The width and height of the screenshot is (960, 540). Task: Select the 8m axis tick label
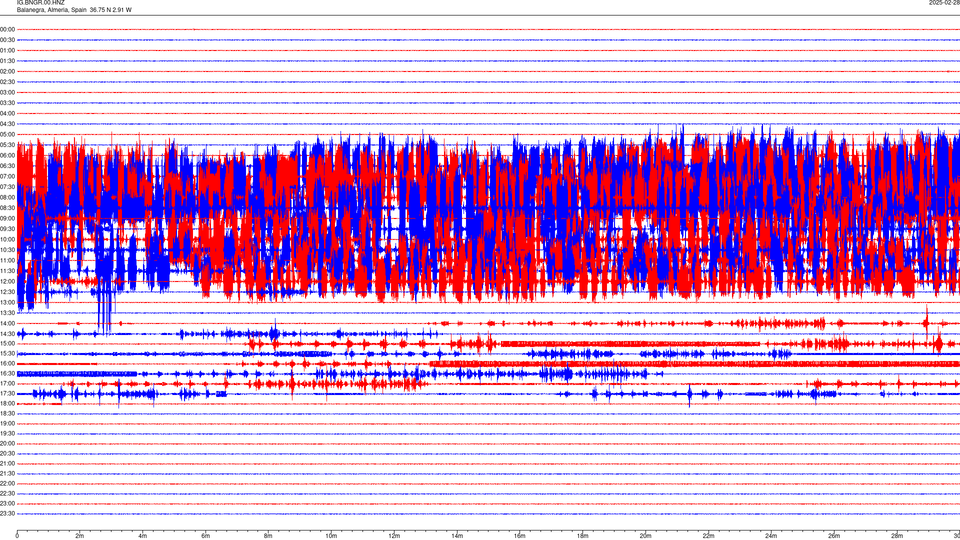pyautogui.click(x=268, y=536)
